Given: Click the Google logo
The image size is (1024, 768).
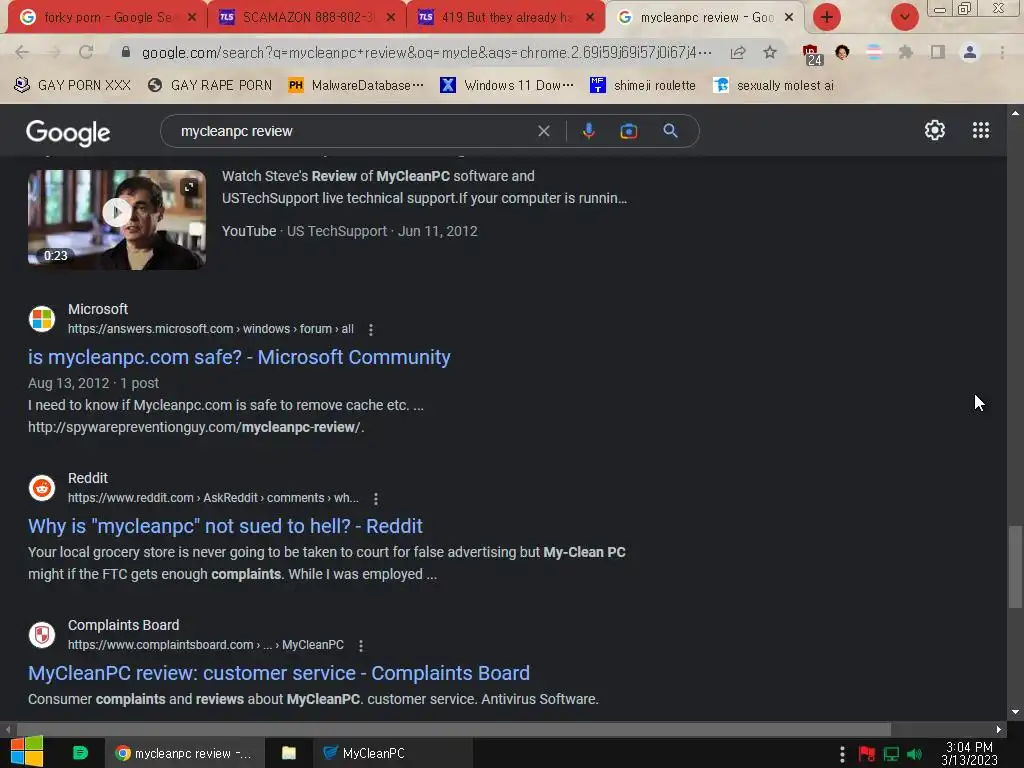Looking at the screenshot, I should (68, 133).
